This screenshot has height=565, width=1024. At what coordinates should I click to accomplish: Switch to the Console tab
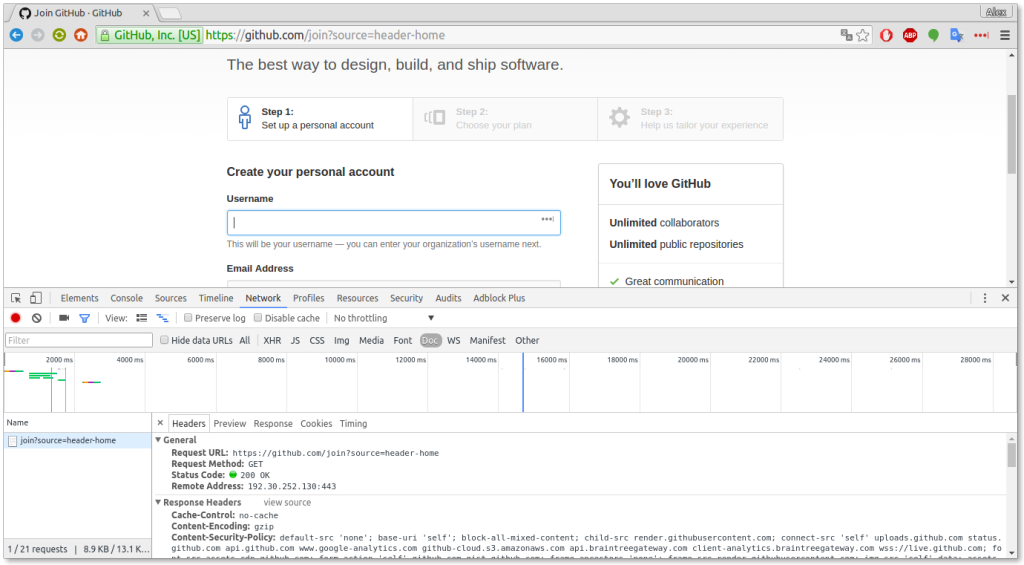coord(127,298)
